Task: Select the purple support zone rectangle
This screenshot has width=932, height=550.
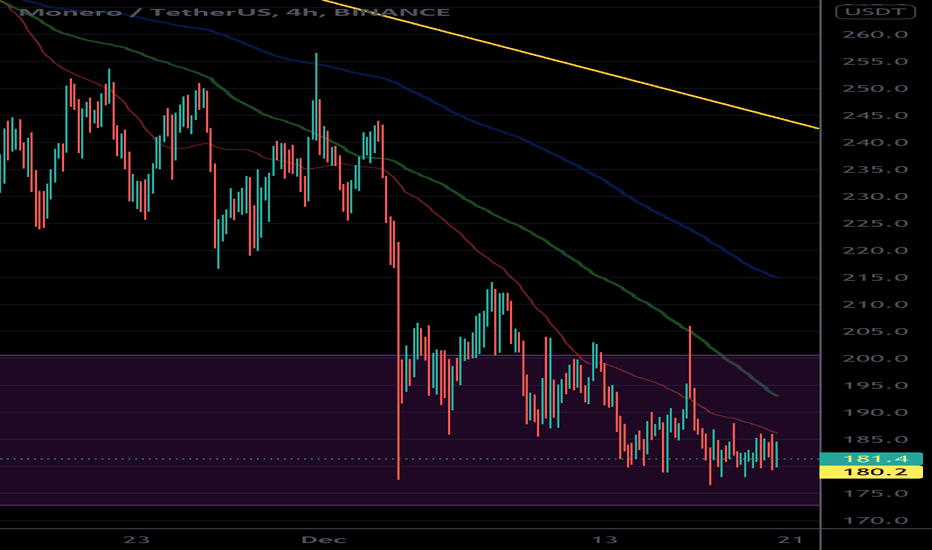Action: [x=410, y=430]
